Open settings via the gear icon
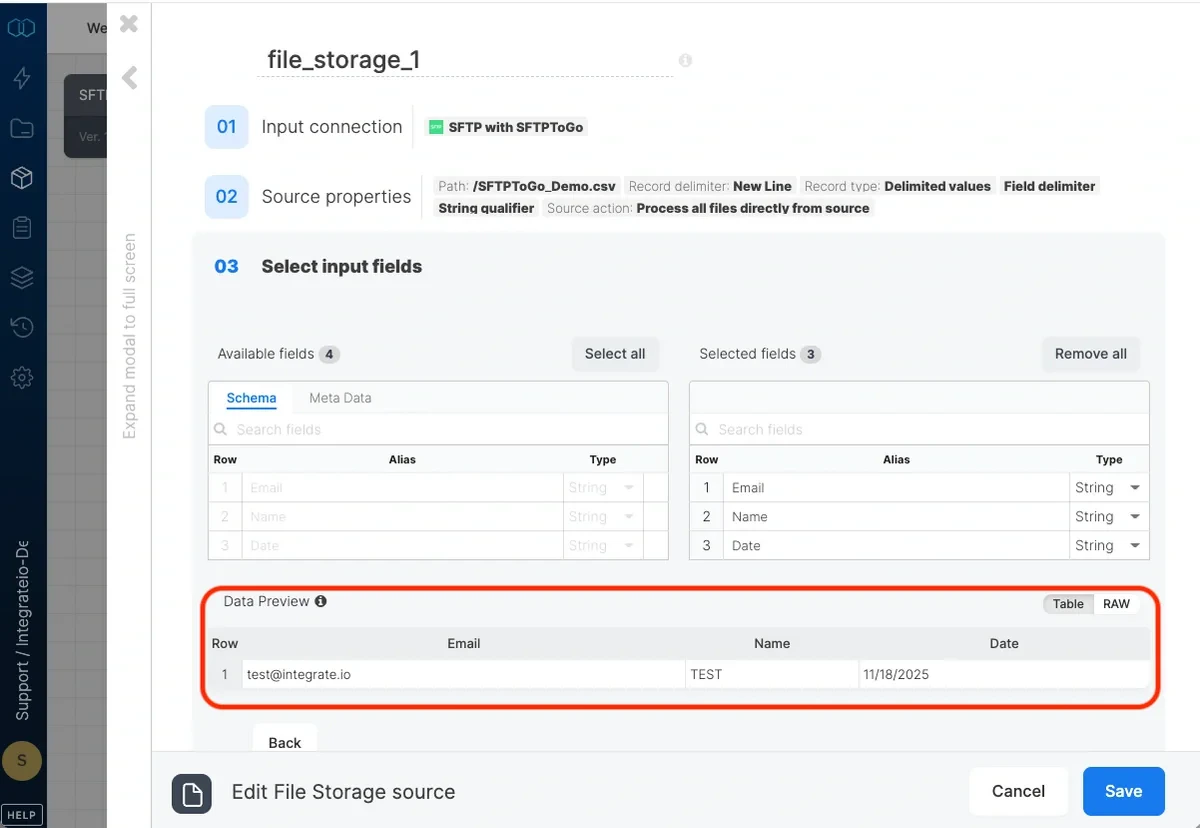This screenshot has height=828, width=1200. click(22, 377)
